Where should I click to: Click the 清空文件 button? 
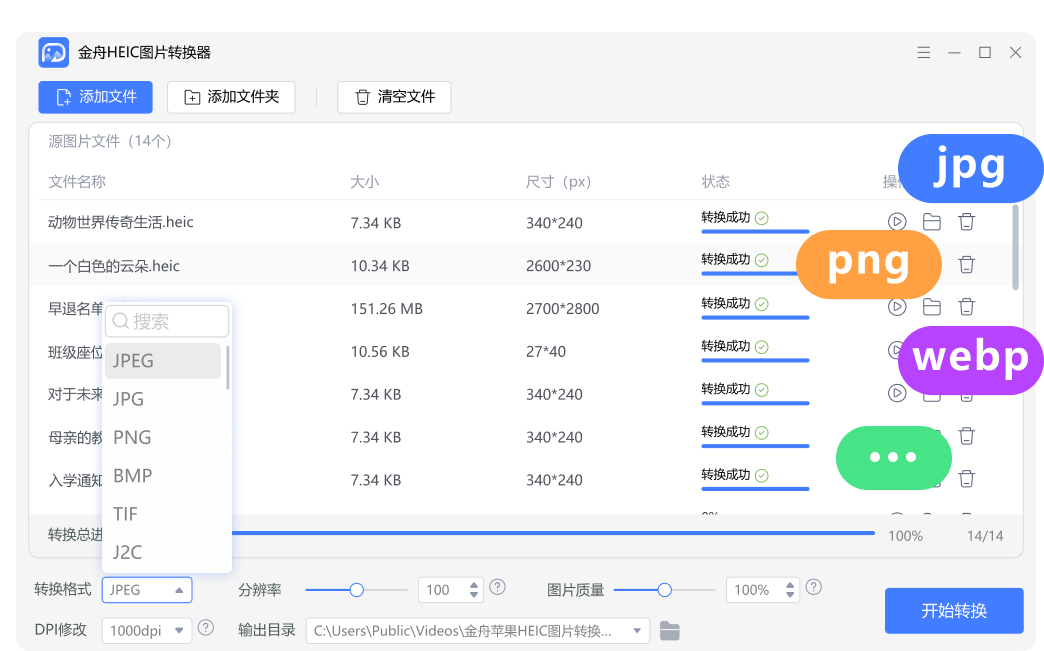[x=394, y=97]
